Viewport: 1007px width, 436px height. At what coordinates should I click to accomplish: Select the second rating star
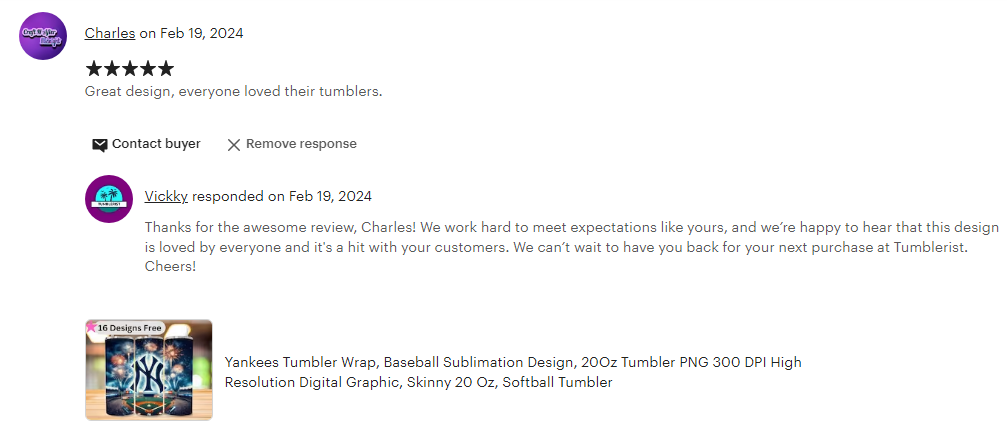(112, 69)
